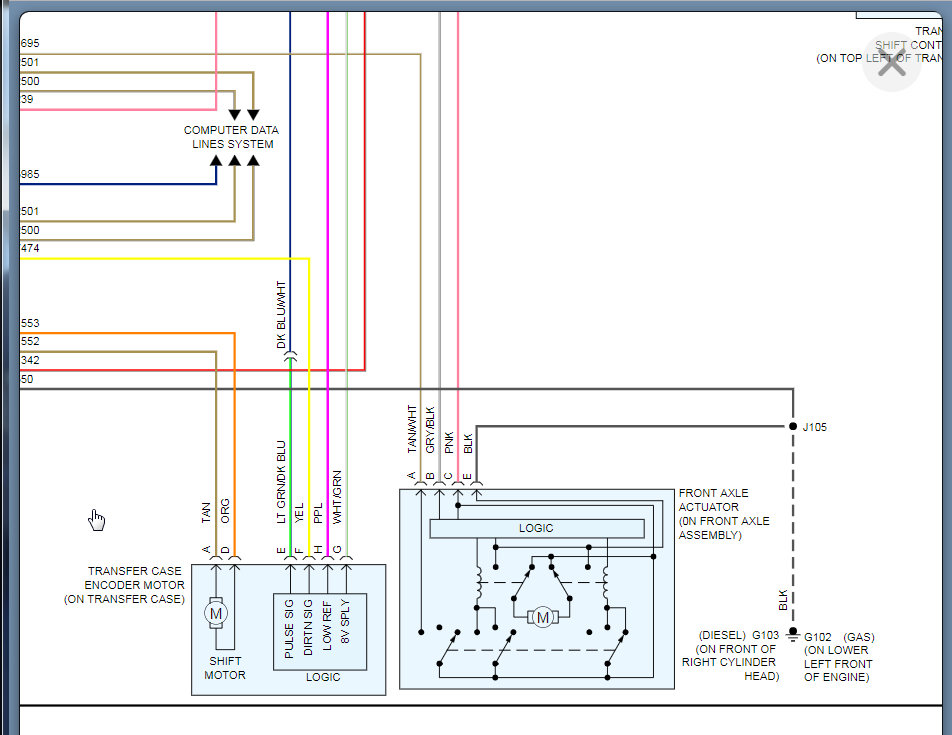Click the ground symbol between G103 and G102
Screen dimensions: 952x735
pyautogui.click(x=792, y=636)
